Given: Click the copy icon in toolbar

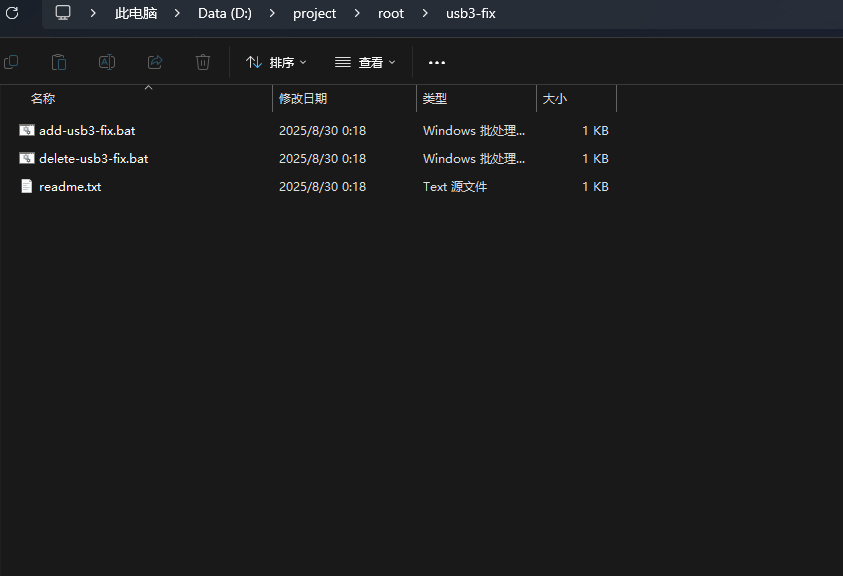Looking at the screenshot, I should click(11, 62).
